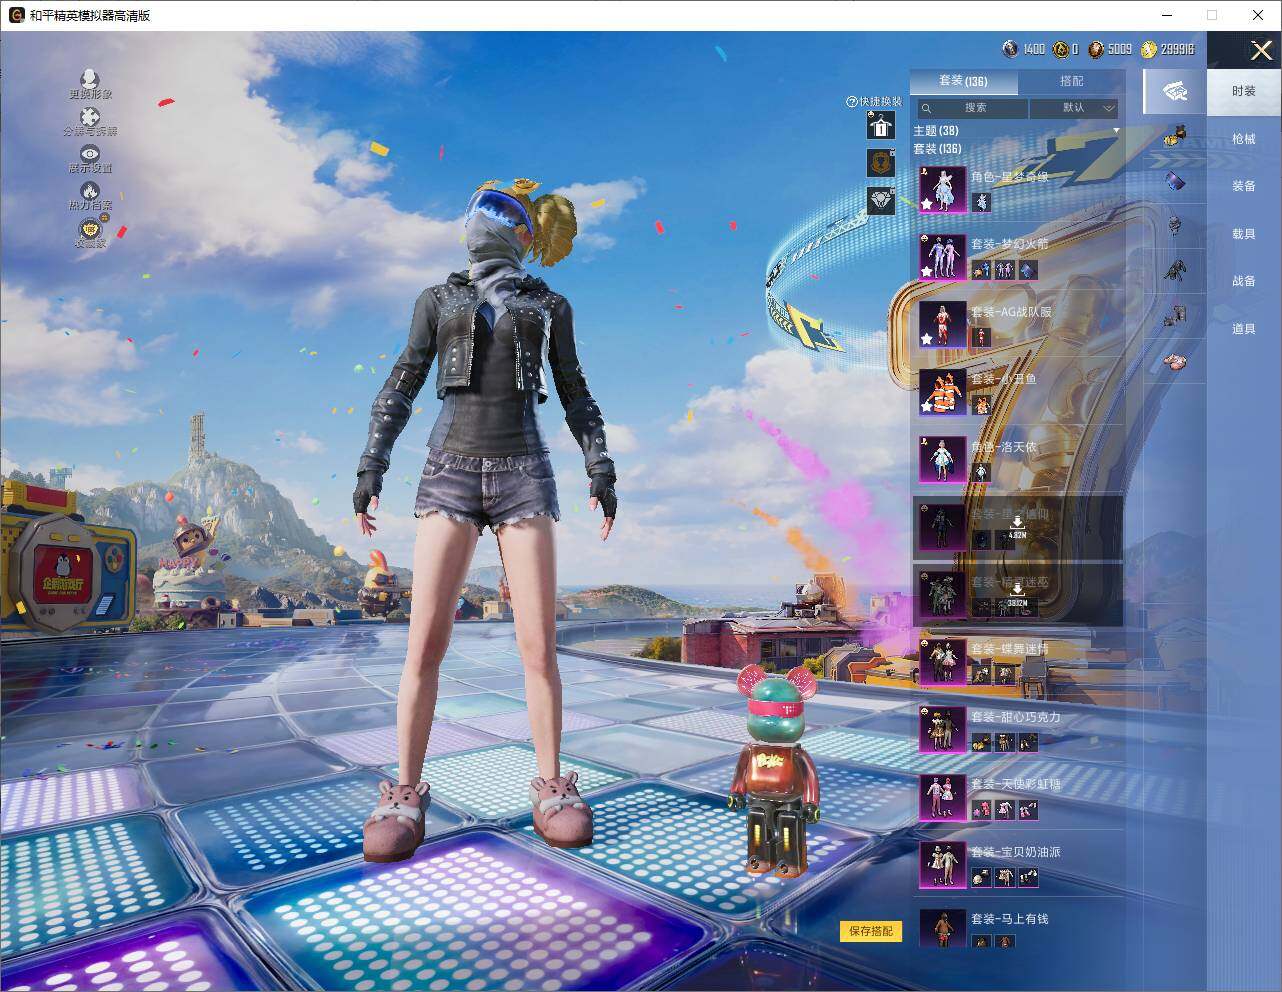The image size is (1282, 992).
Task: Select the outfit category icon beside 时装
Action: (1175, 91)
